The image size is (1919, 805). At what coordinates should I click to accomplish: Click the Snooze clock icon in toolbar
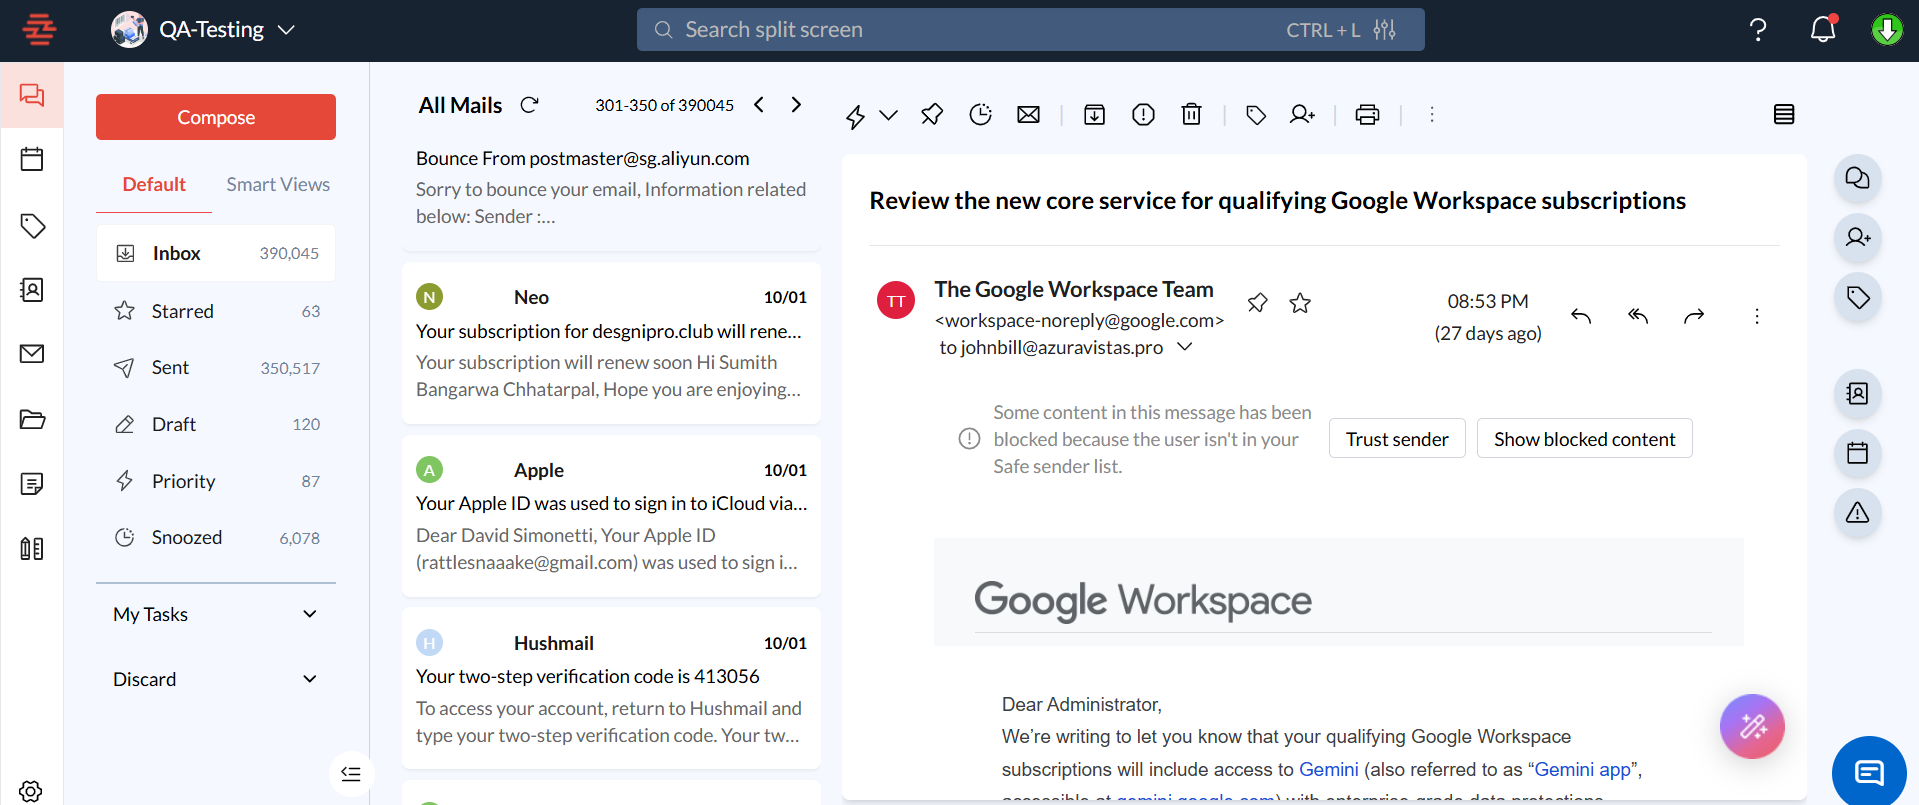click(x=980, y=115)
